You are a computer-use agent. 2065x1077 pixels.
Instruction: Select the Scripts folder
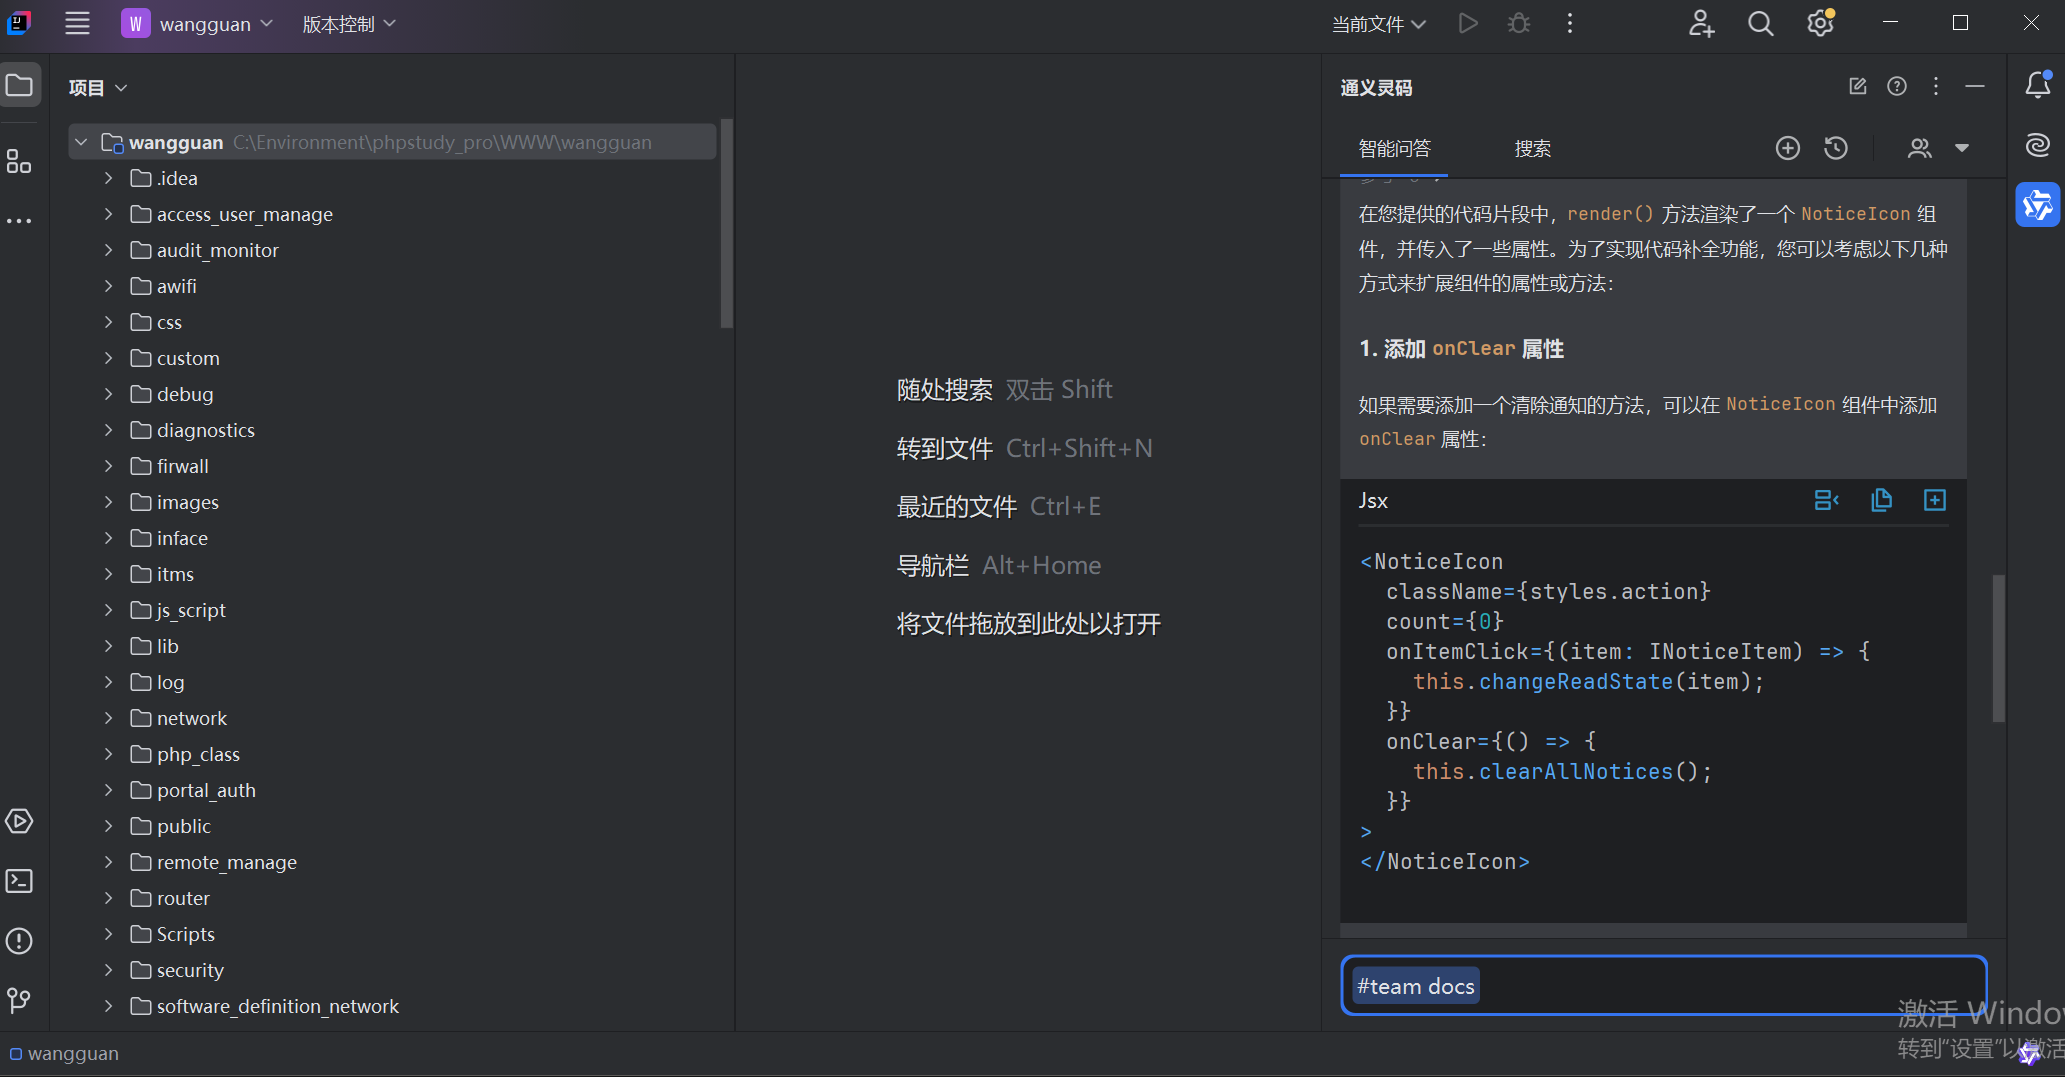click(x=186, y=934)
